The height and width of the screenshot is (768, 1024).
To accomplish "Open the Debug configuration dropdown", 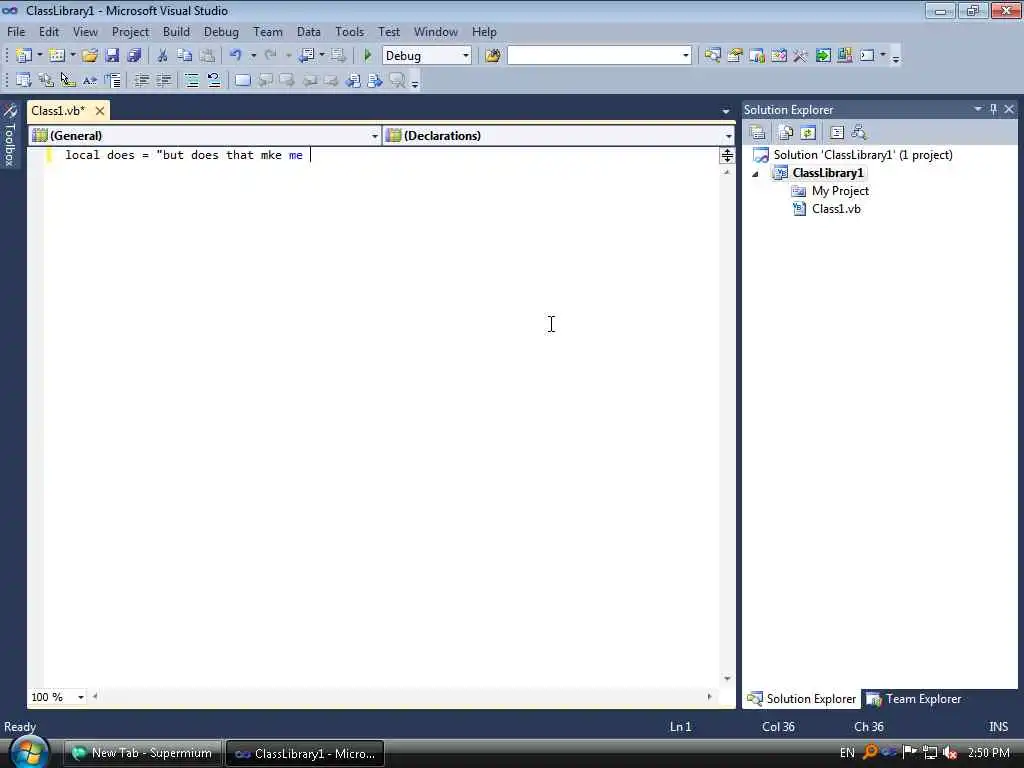I will 466,56.
